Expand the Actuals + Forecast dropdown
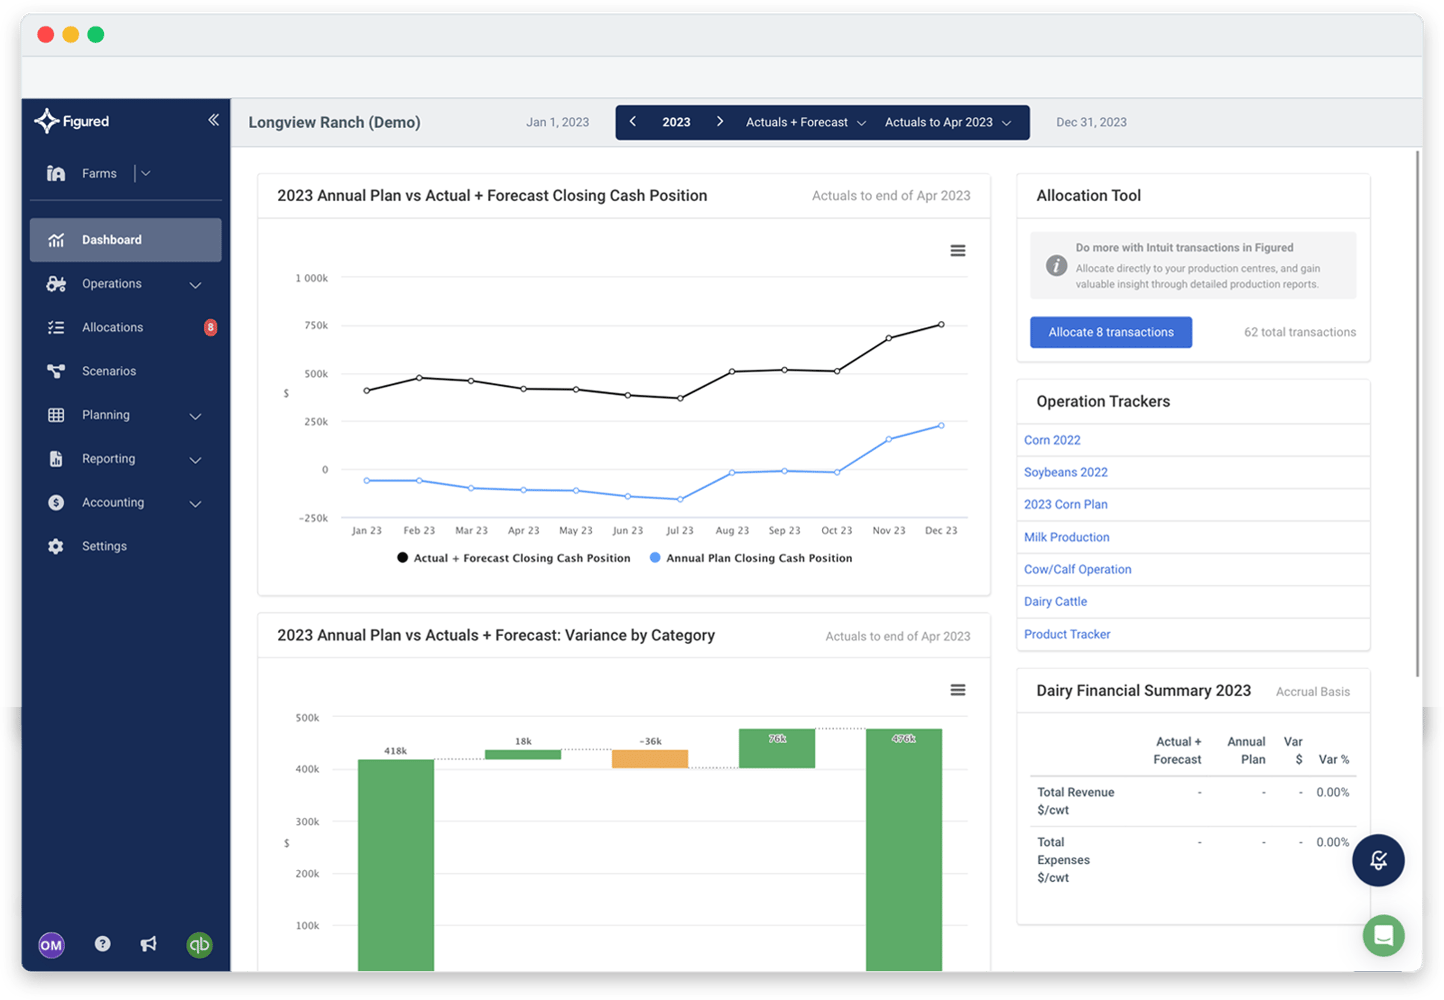This screenshot has width=1444, height=1000. click(804, 121)
